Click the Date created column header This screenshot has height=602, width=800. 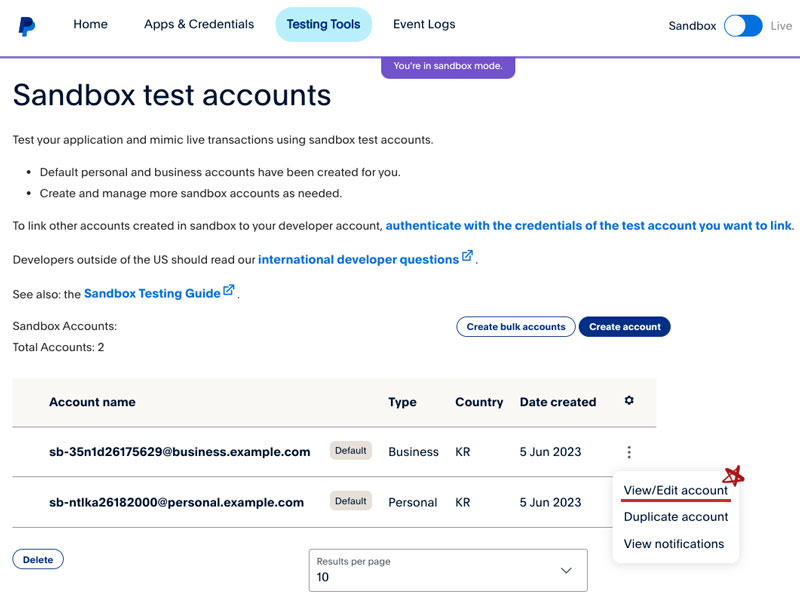(x=558, y=402)
